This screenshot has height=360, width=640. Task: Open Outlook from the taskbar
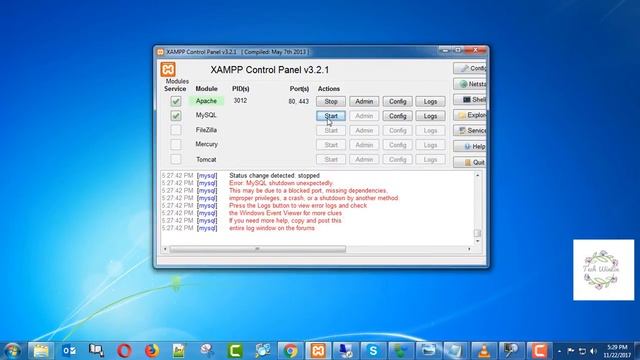pos(69,351)
